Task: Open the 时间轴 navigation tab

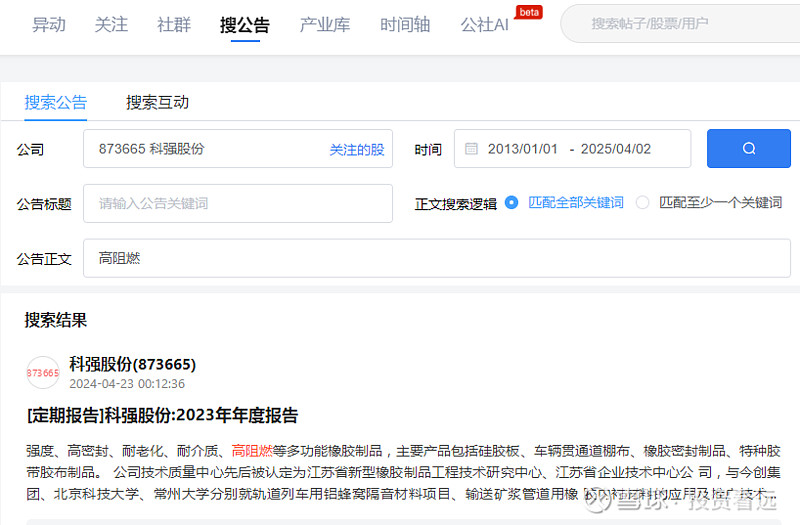Action: 405,24
